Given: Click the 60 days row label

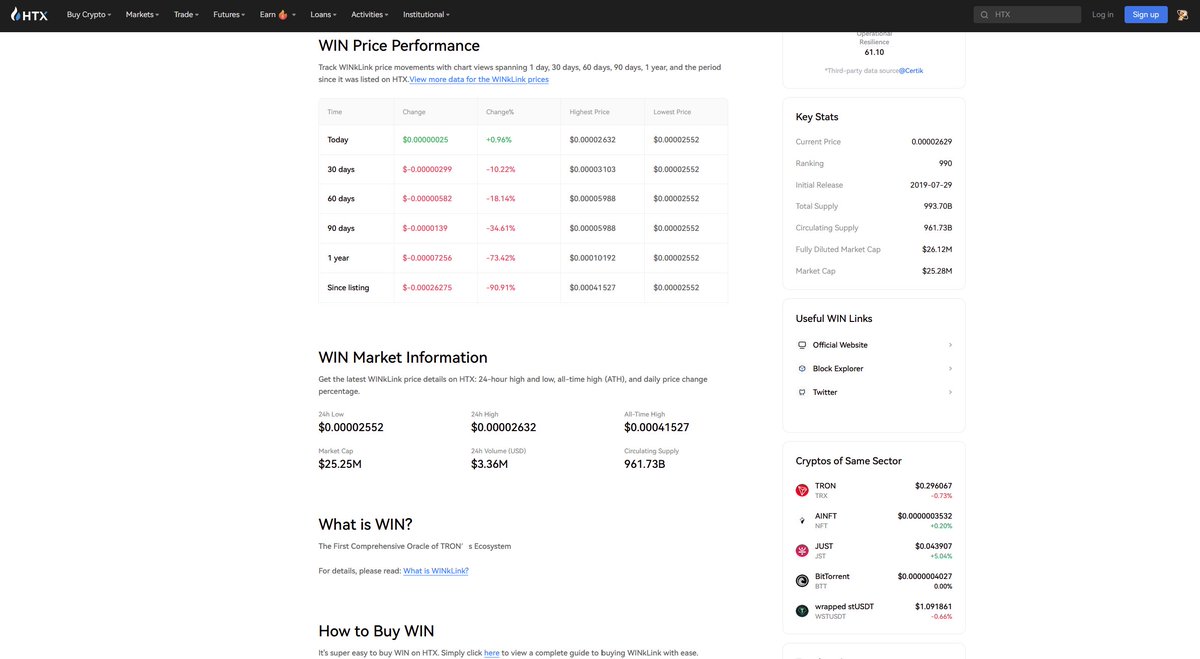Looking at the screenshot, I should (x=341, y=199).
